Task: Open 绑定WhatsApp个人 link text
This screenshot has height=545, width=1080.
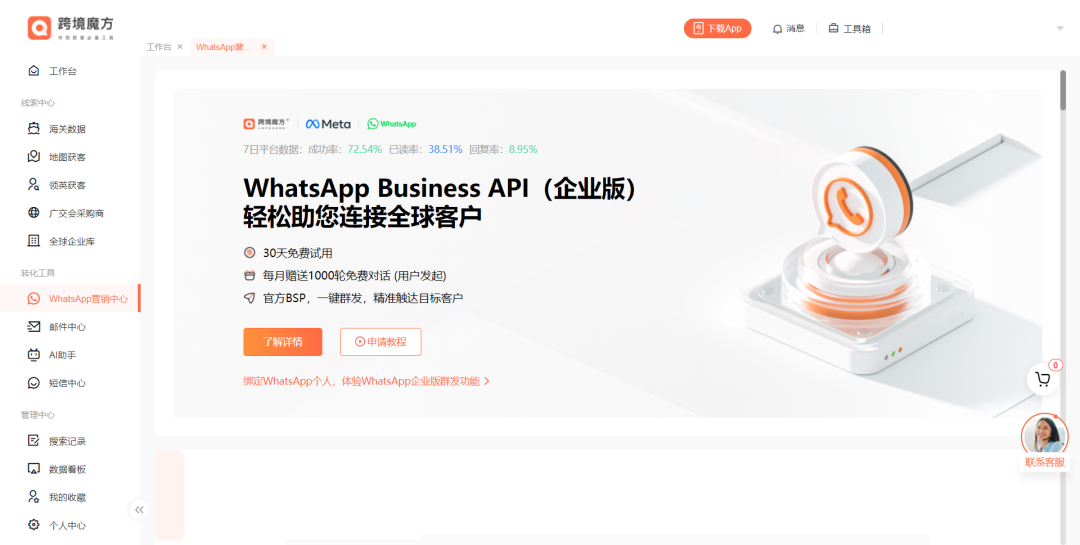Action: click(361, 381)
